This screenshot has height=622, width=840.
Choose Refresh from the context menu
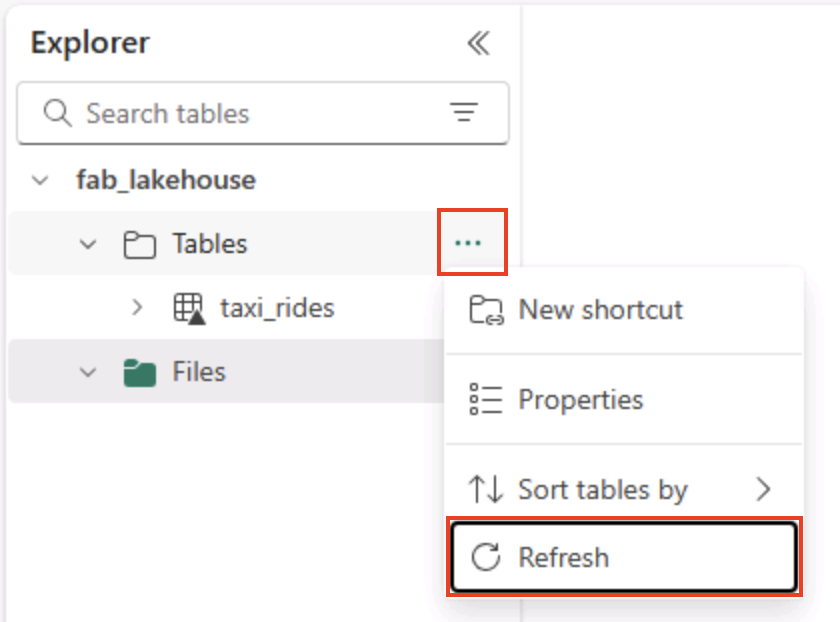click(564, 557)
